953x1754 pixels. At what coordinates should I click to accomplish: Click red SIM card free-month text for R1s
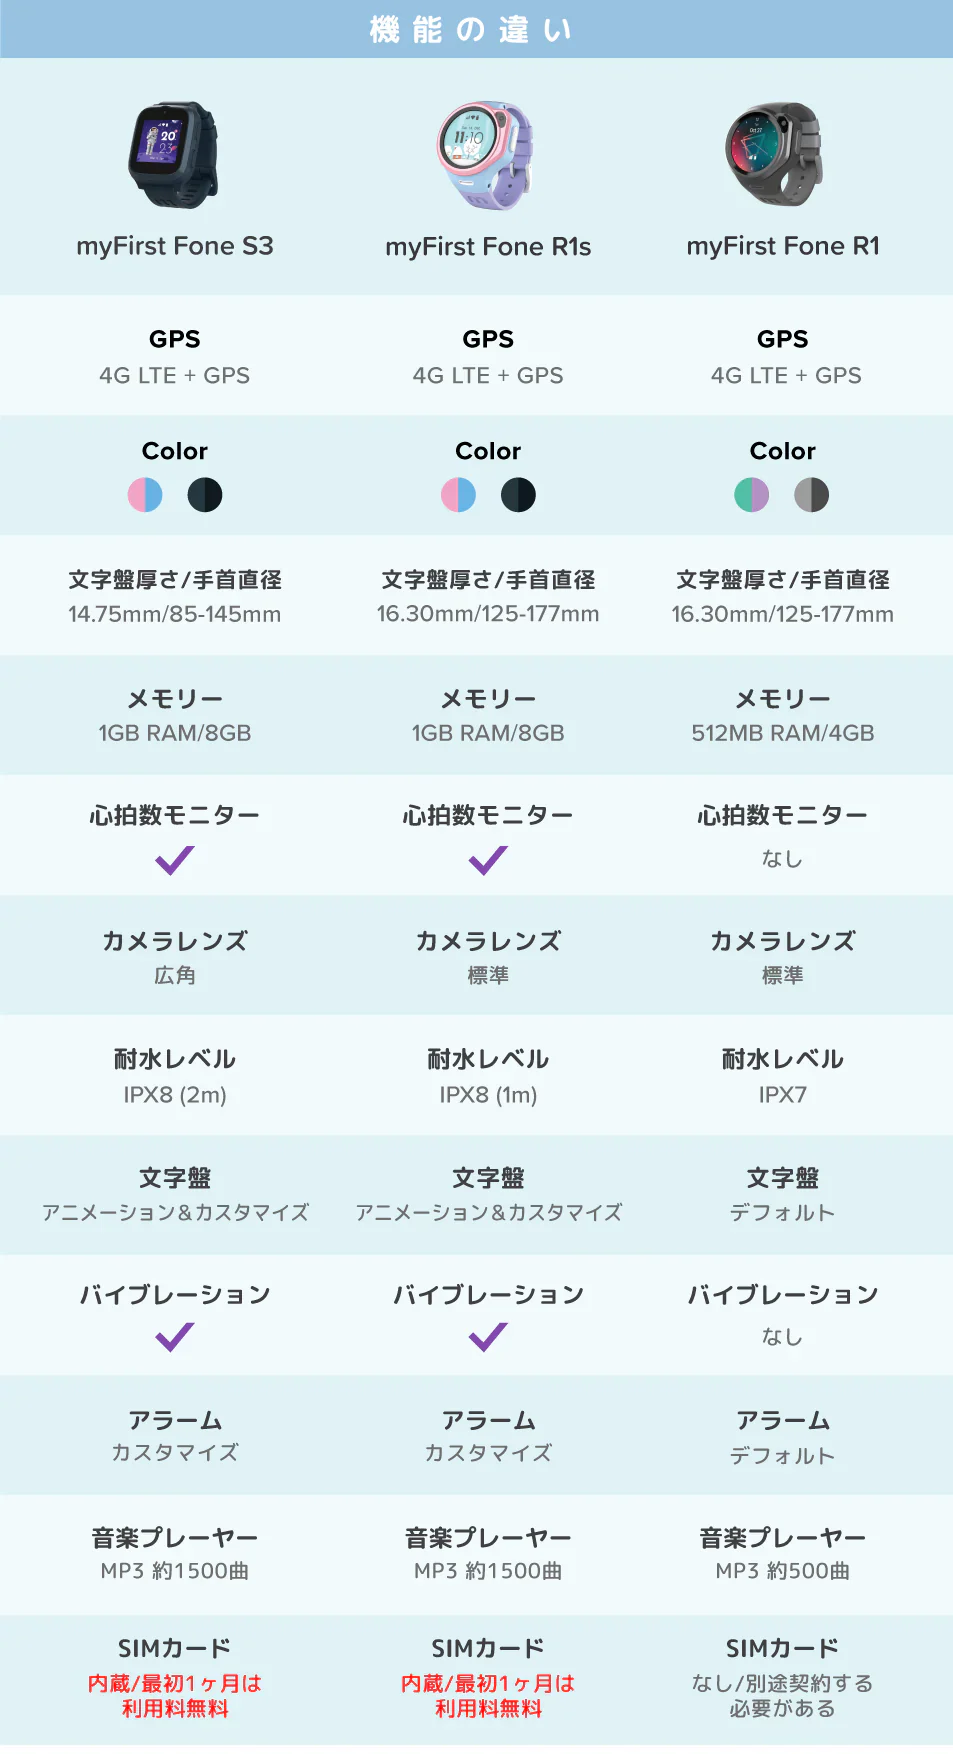pyautogui.click(x=488, y=1696)
